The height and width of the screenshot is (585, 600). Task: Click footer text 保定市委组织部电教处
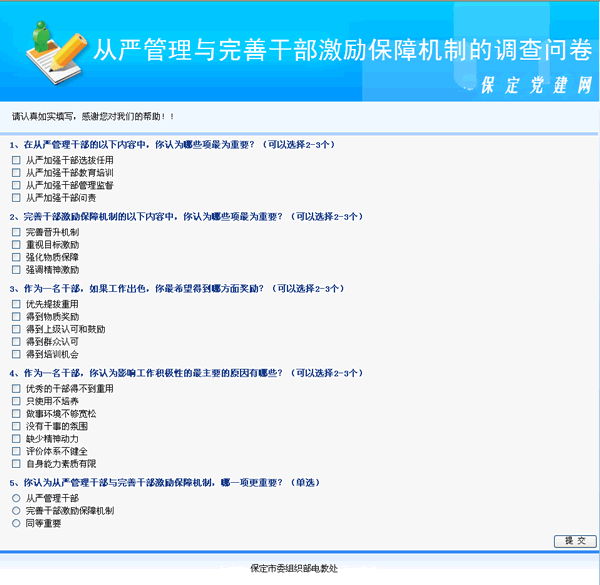click(x=294, y=569)
